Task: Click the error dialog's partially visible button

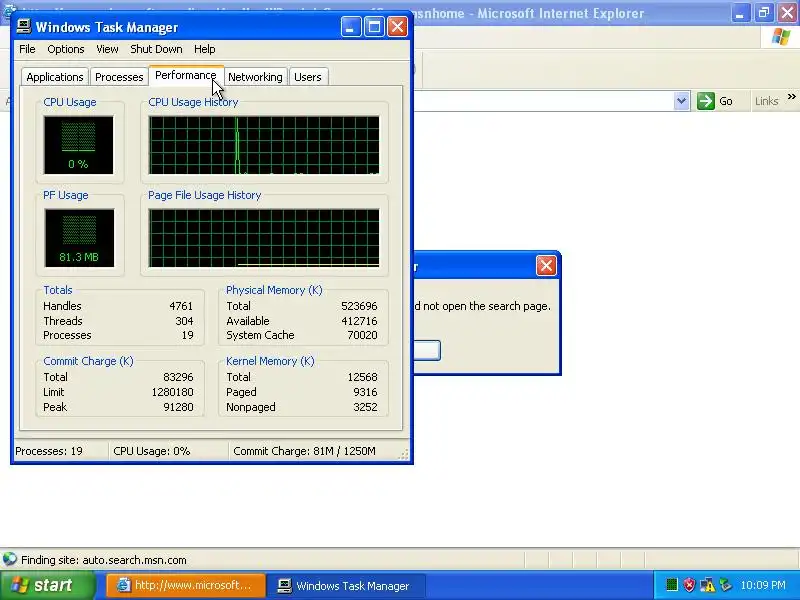Action: coord(427,351)
